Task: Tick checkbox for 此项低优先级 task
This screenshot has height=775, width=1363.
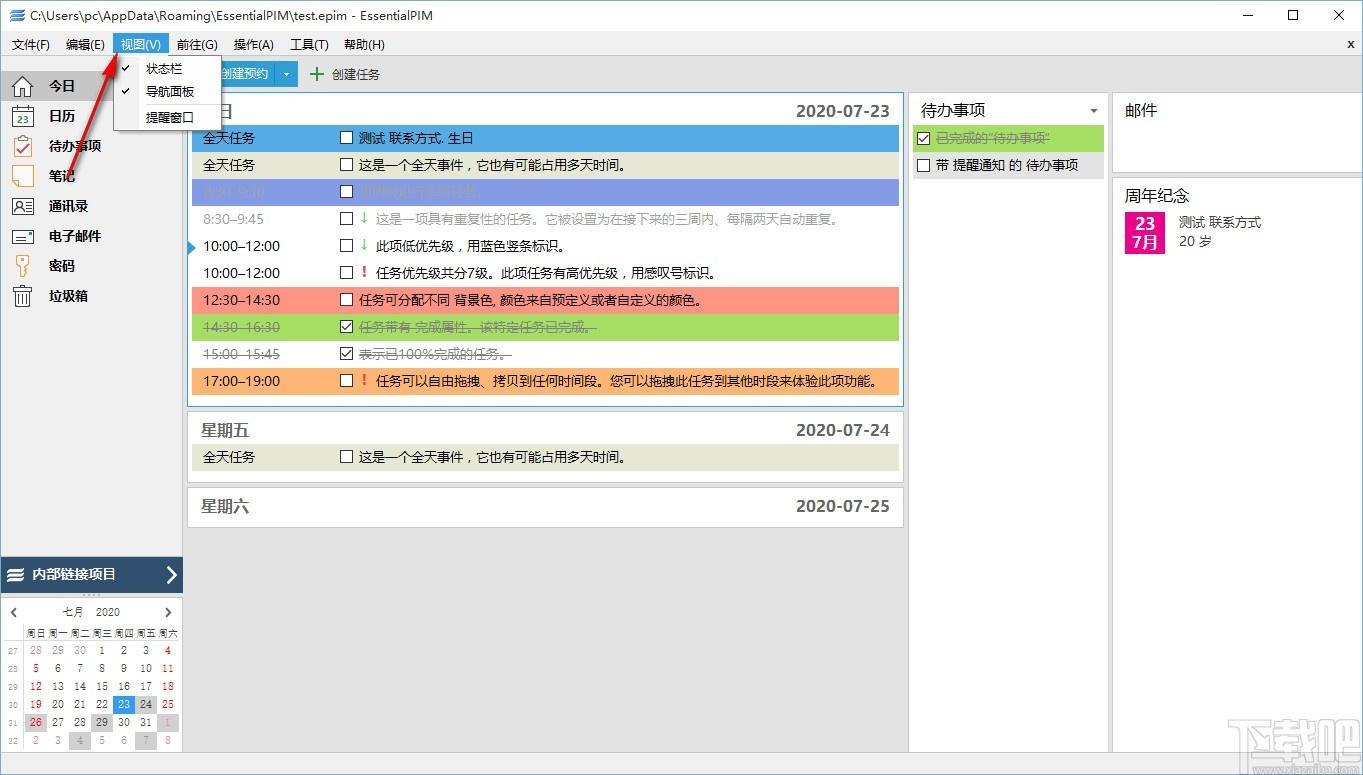Action: (x=346, y=246)
